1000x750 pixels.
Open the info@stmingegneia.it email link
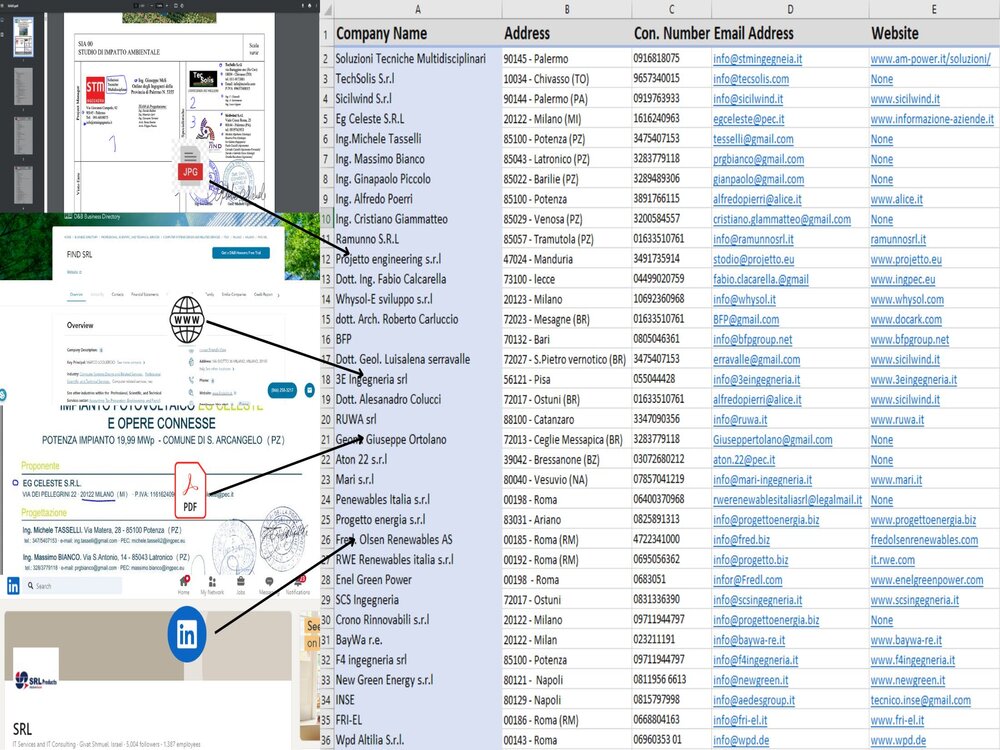pos(757,59)
